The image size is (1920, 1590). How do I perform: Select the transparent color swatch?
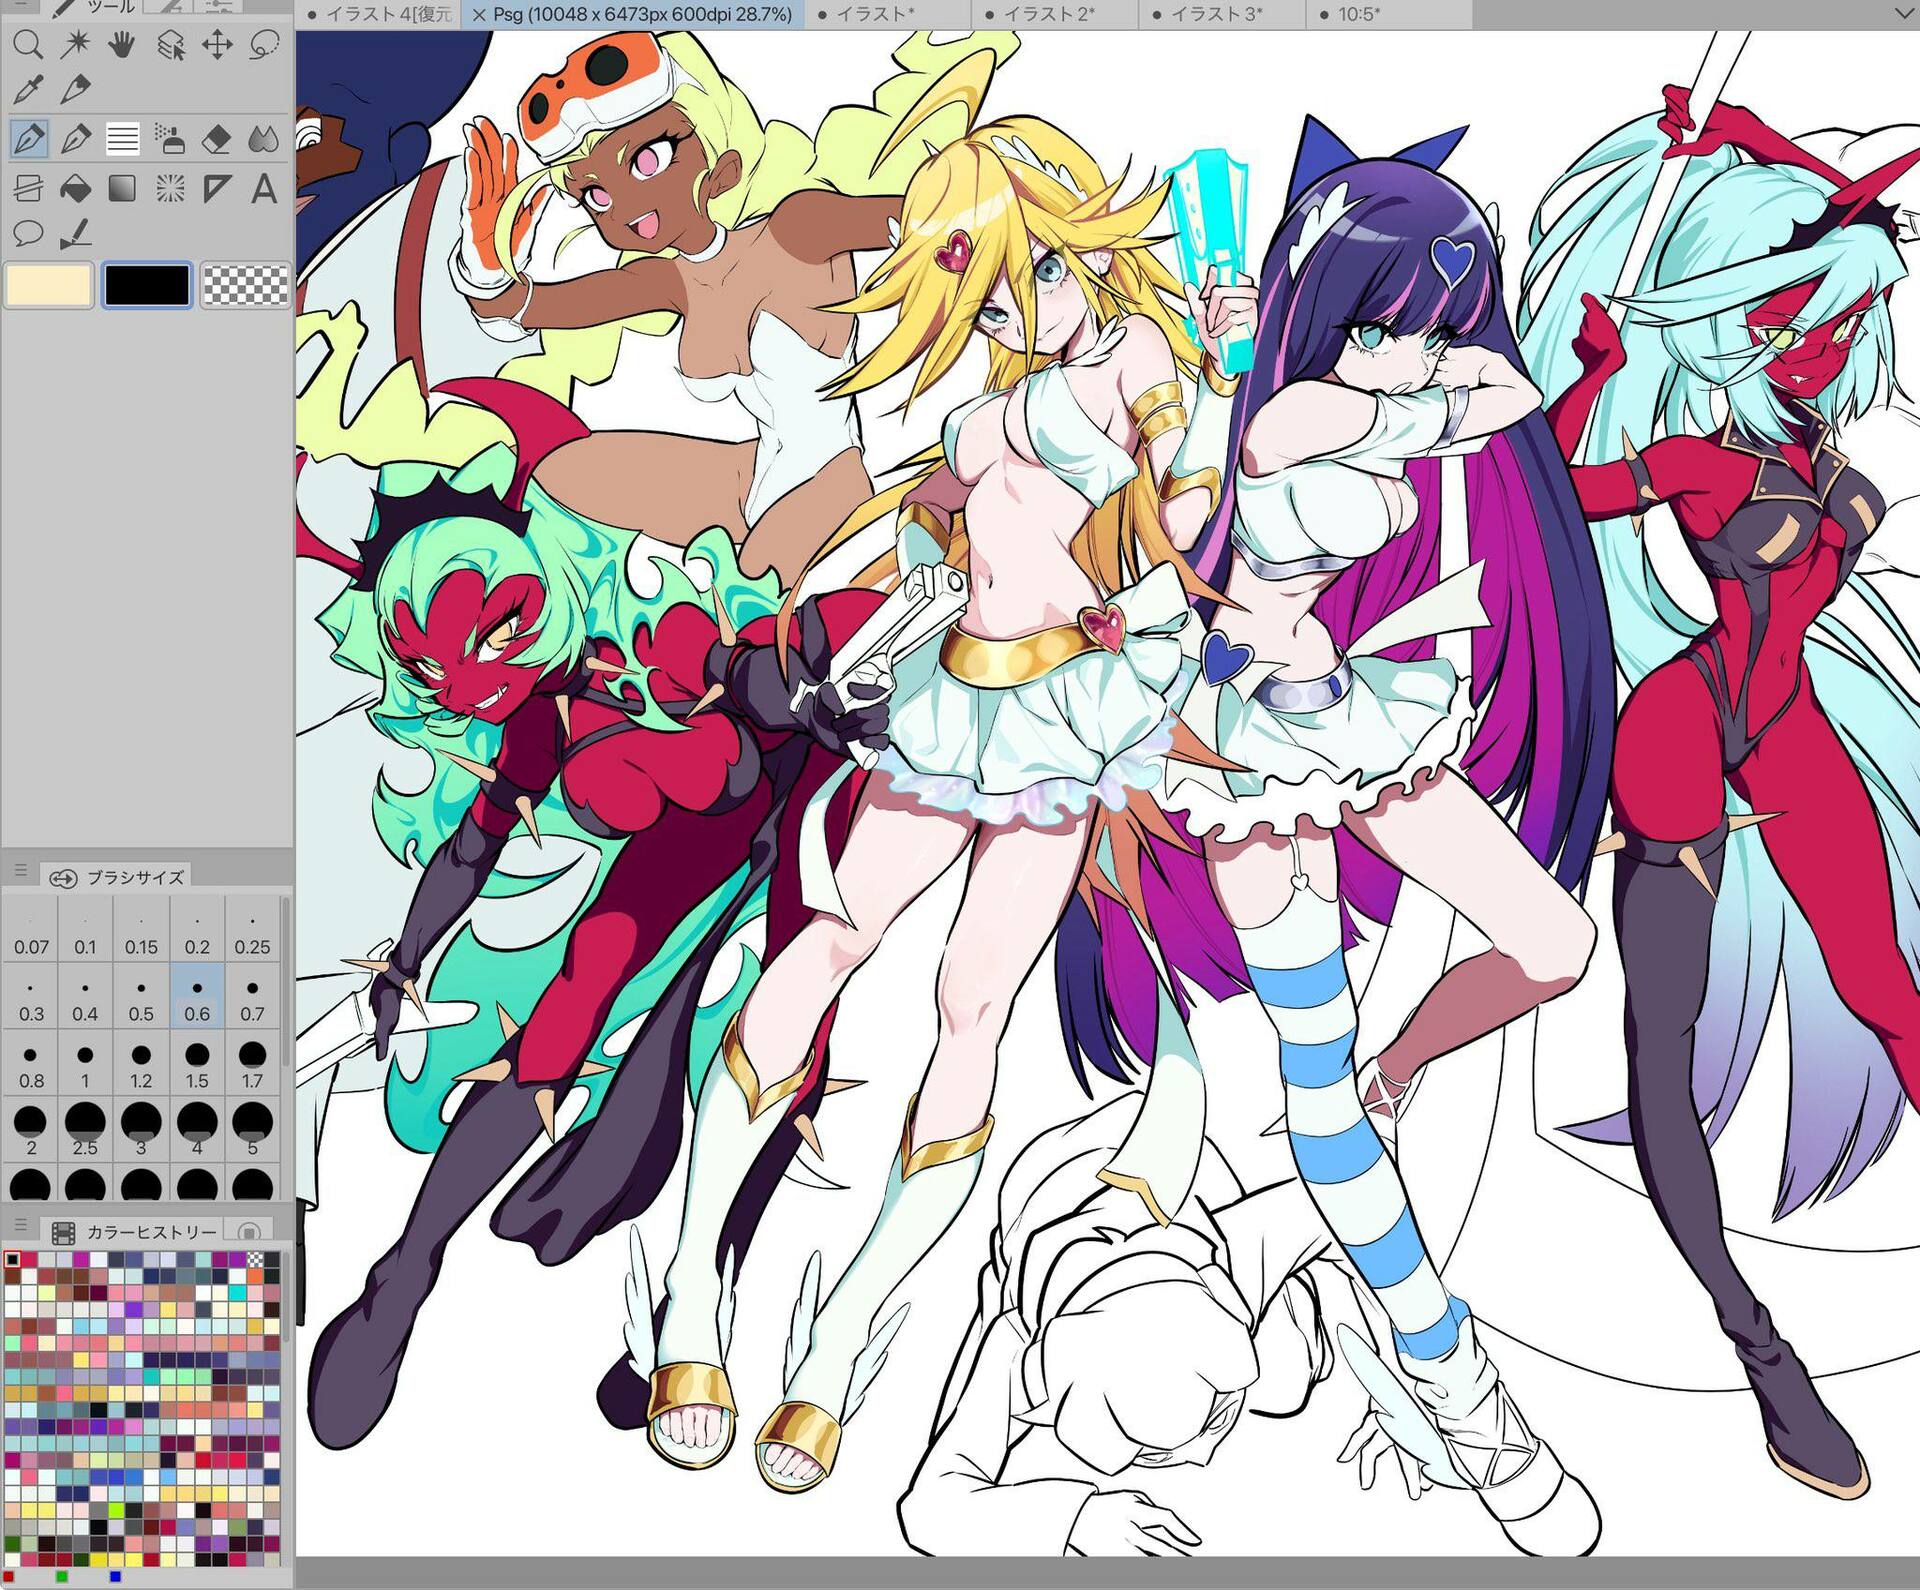point(245,285)
